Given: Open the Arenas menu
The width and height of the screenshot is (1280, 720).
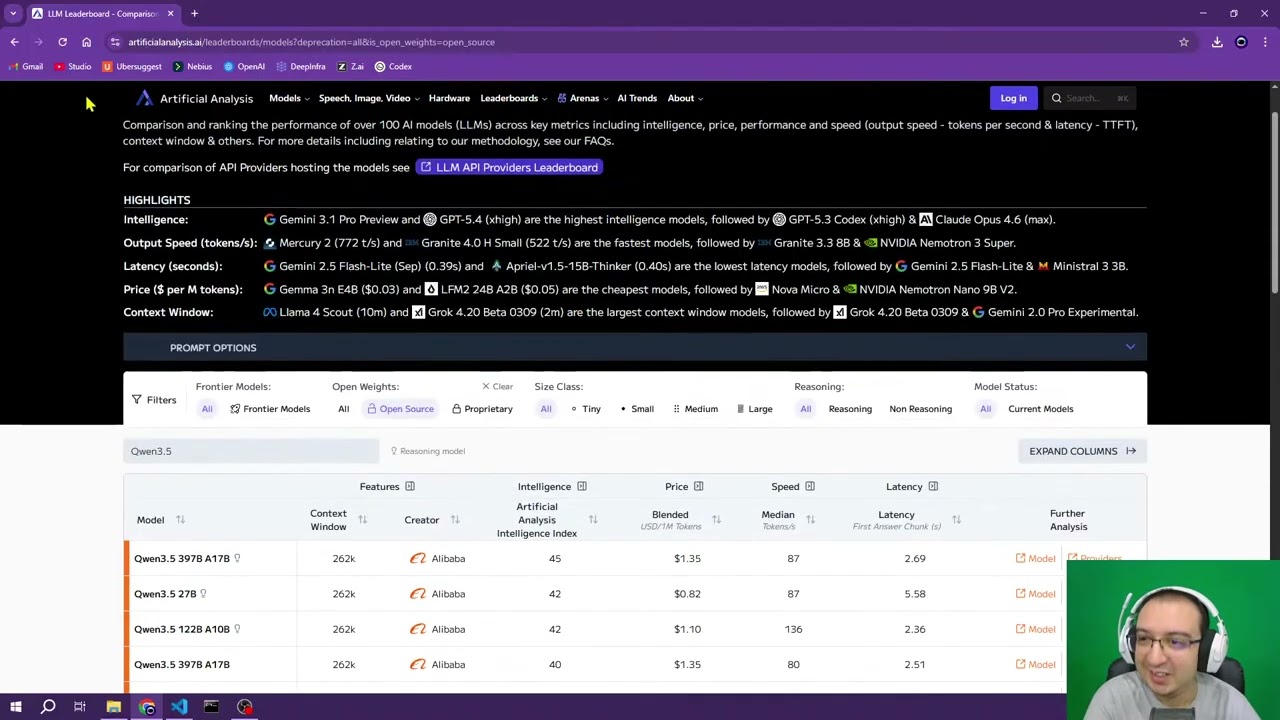Looking at the screenshot, I should 583,98.
